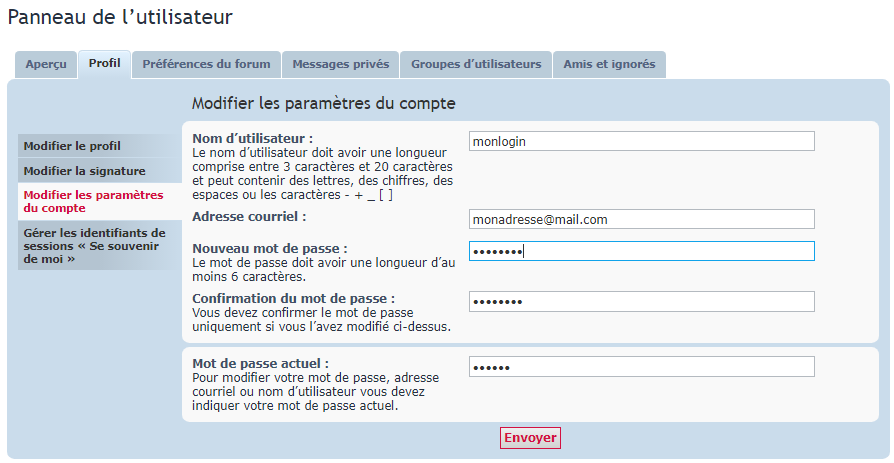Image resolution: width=894 pixels, height=463 pixels.
Task: Open Modifier la signature sidebar item
Action: 100,171
